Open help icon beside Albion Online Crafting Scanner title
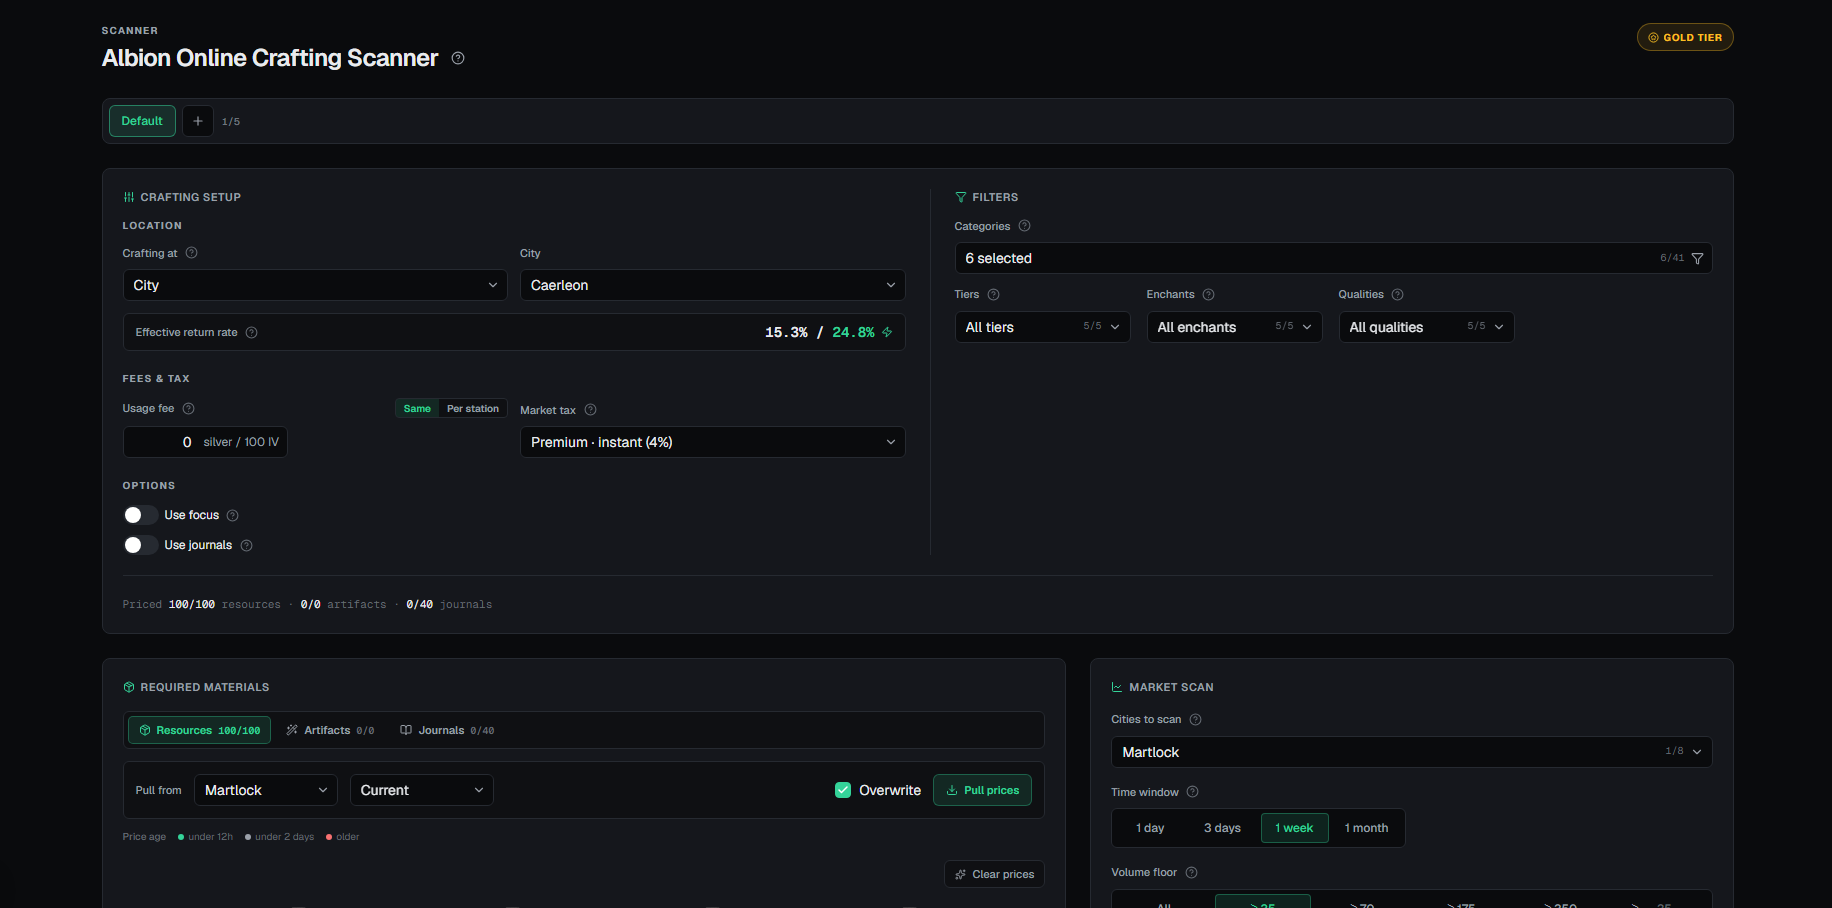 click(458, 58)
